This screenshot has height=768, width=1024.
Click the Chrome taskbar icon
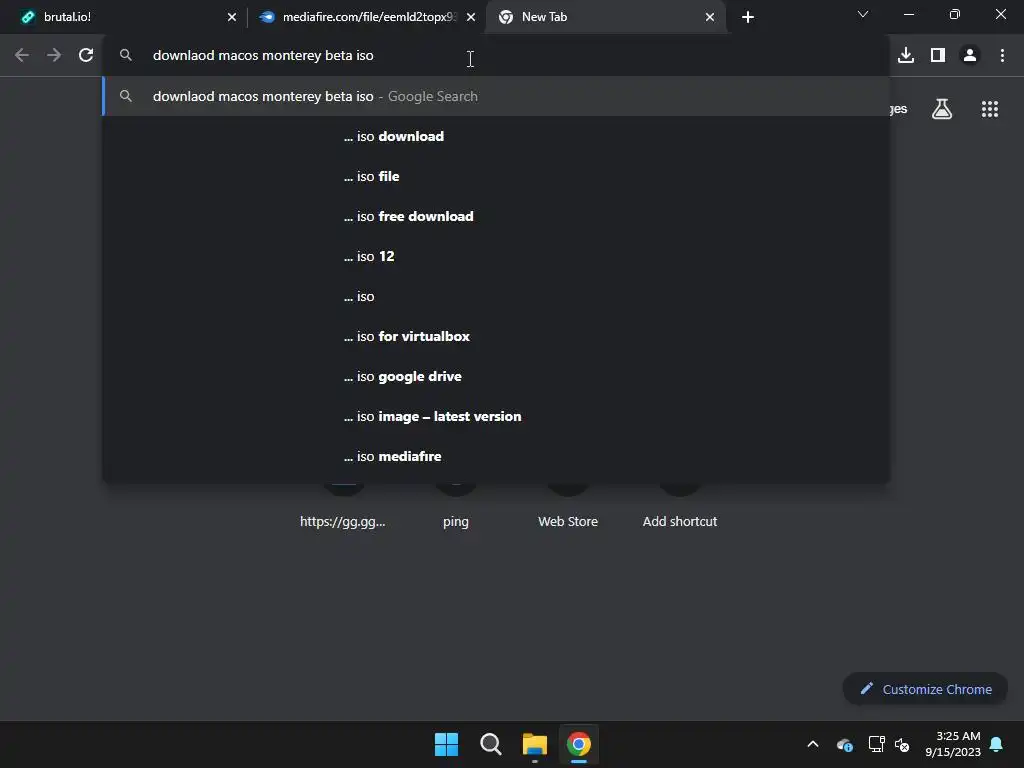[x=579, y=744]
